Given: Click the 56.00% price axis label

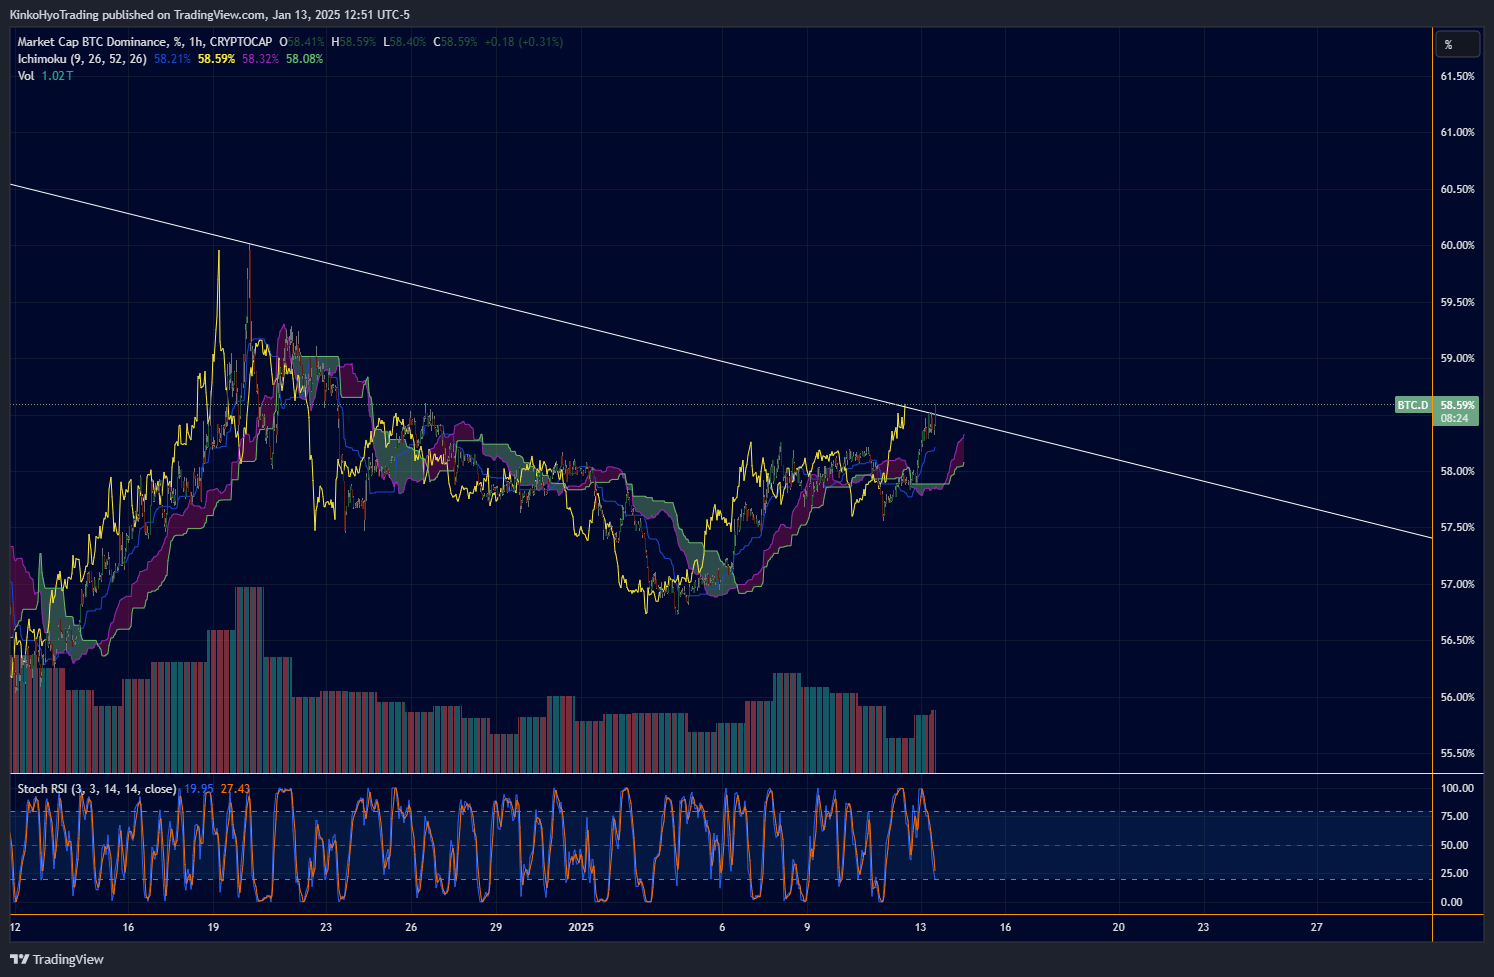Looking at the screenshot, I should [1457, 697].
